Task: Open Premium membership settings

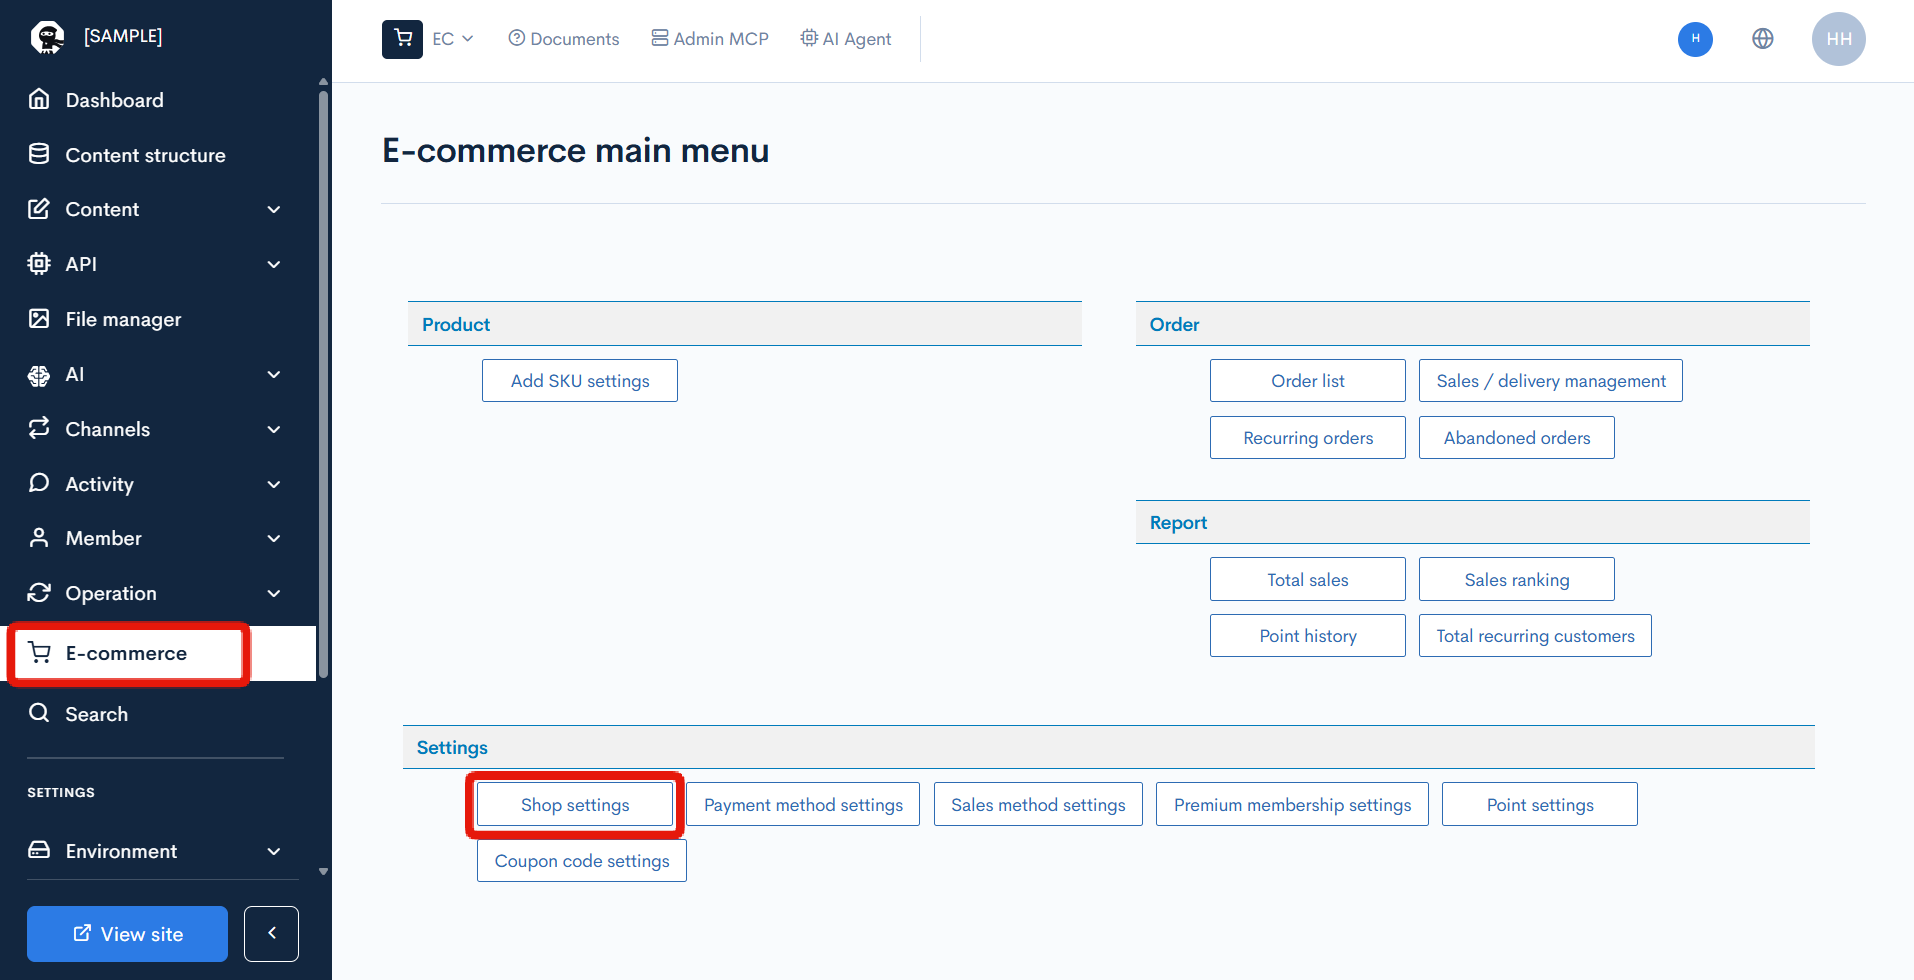Action: coord(1292,804)
